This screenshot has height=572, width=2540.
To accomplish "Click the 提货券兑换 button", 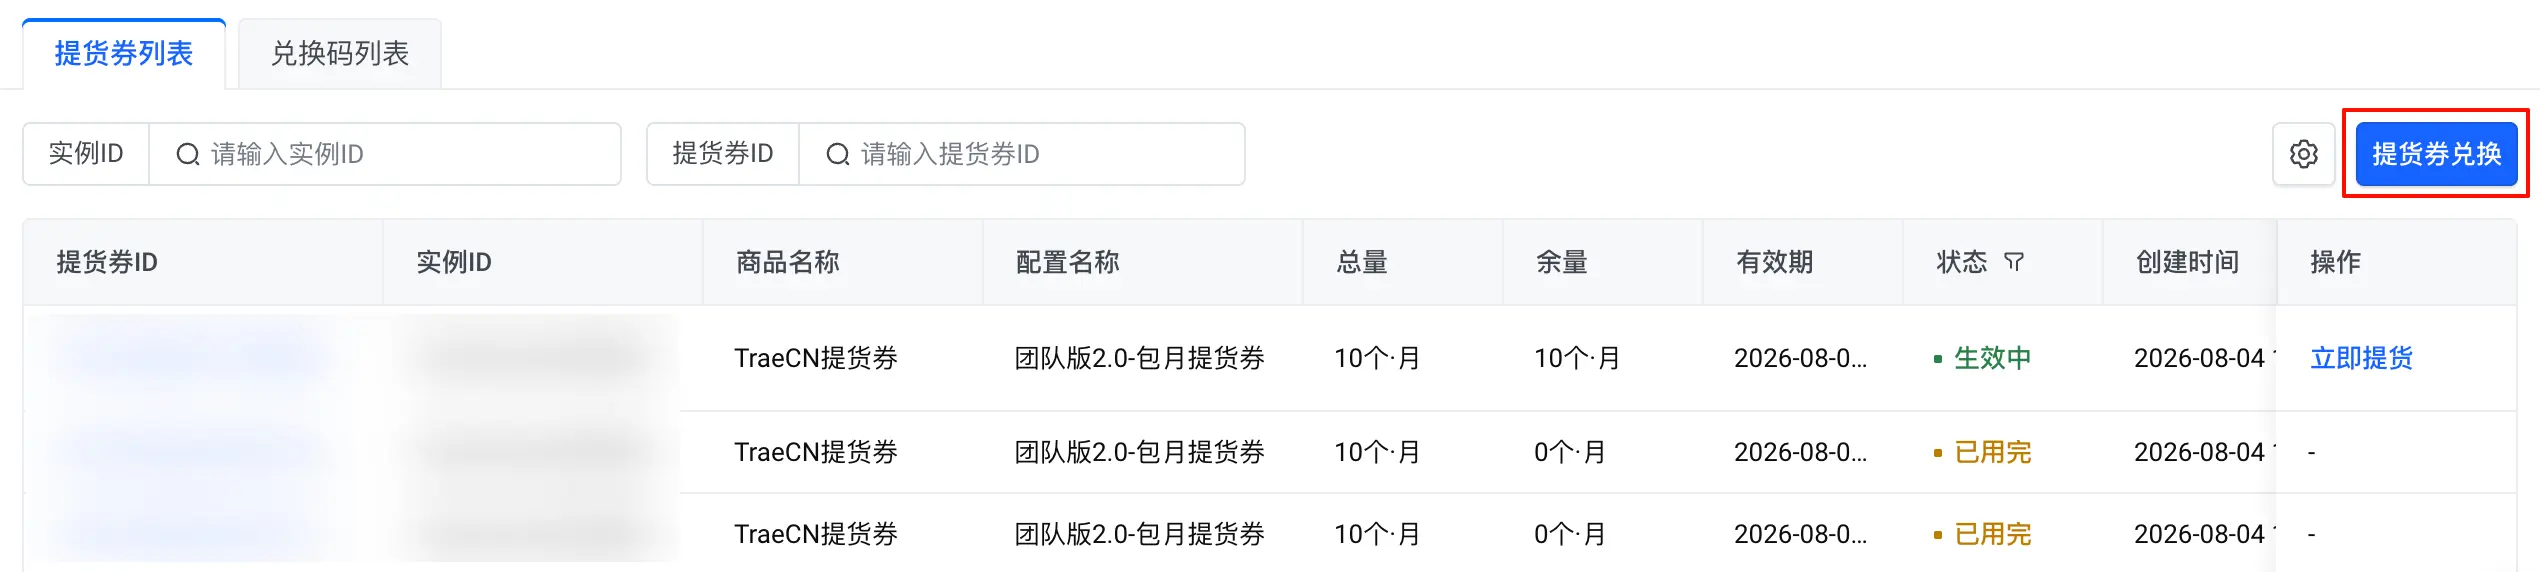I will pos(2436,154).
